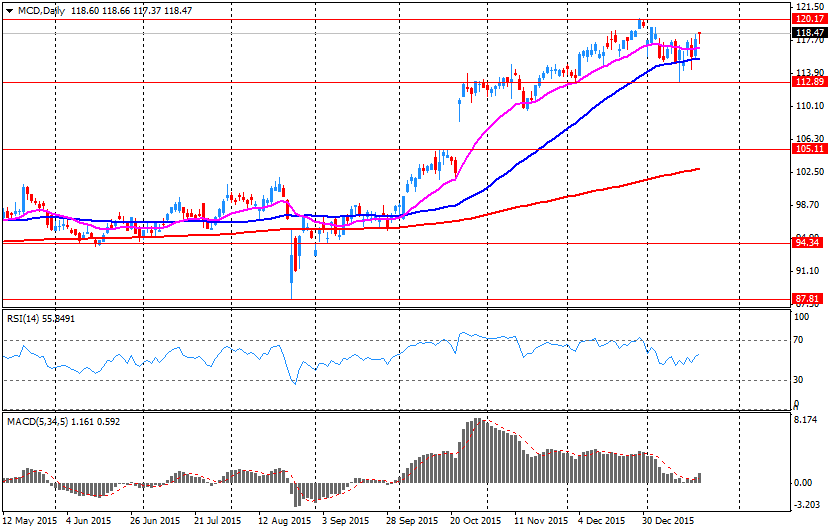The height and width of the screenshot is (529, 830).
Task: Open the chart menu triangle beside MCD,Daily
Action: coord(10,11)
